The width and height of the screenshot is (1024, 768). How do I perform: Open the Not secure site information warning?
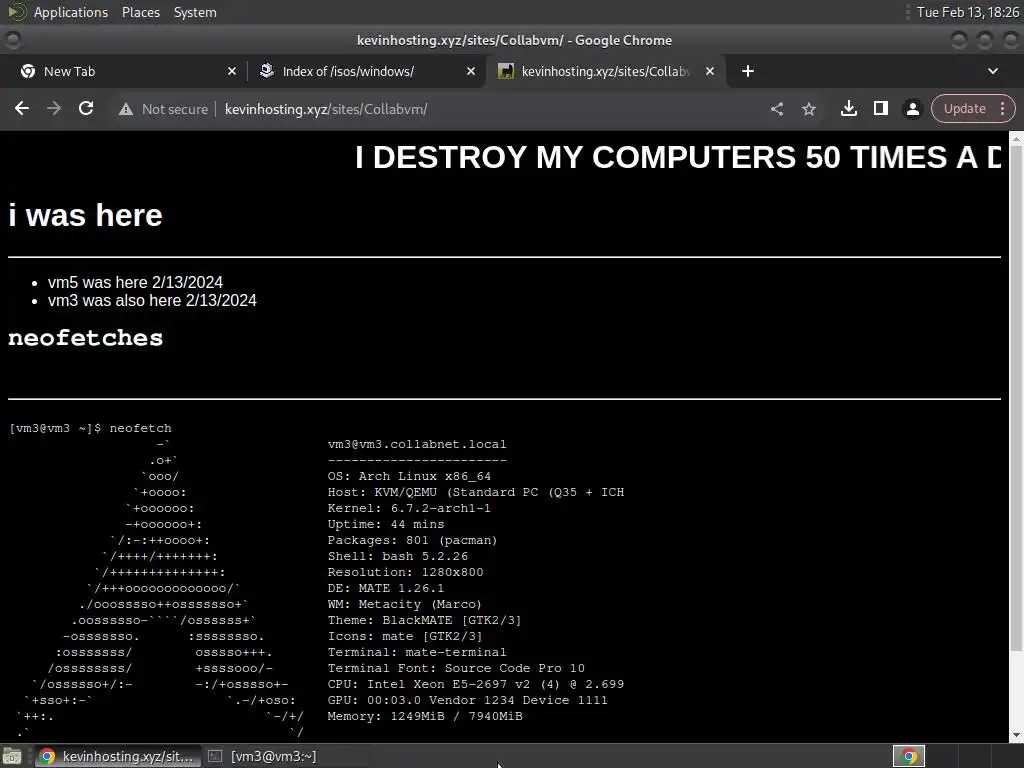[163, 109]
